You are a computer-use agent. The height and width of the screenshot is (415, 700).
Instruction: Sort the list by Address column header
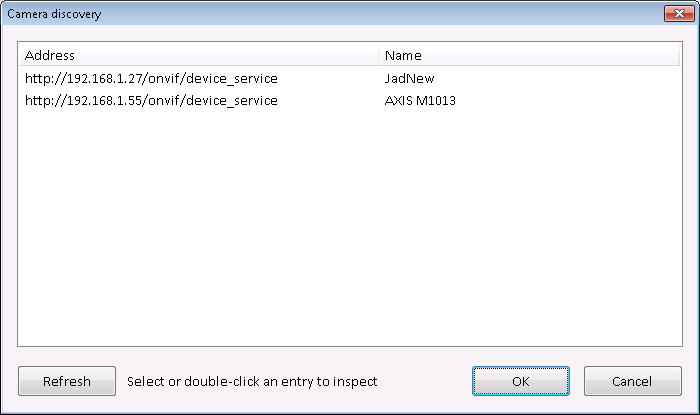coord(50,56)
